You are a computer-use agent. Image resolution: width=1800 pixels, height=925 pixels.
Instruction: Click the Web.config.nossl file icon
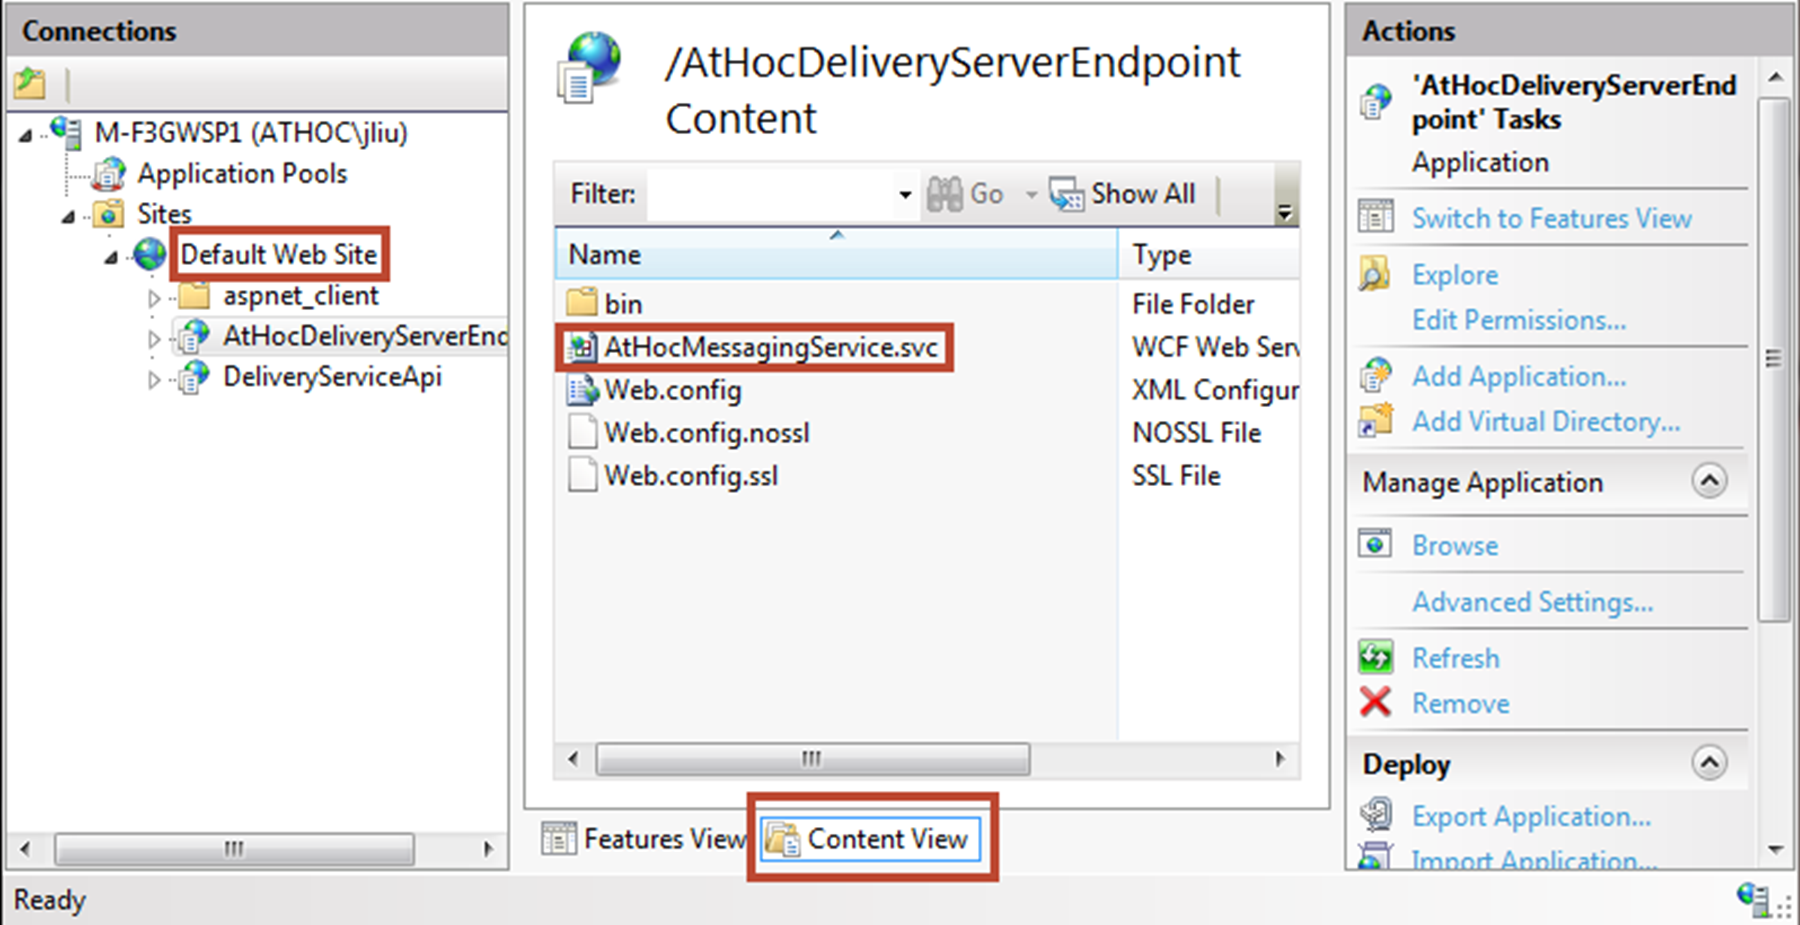582,432
